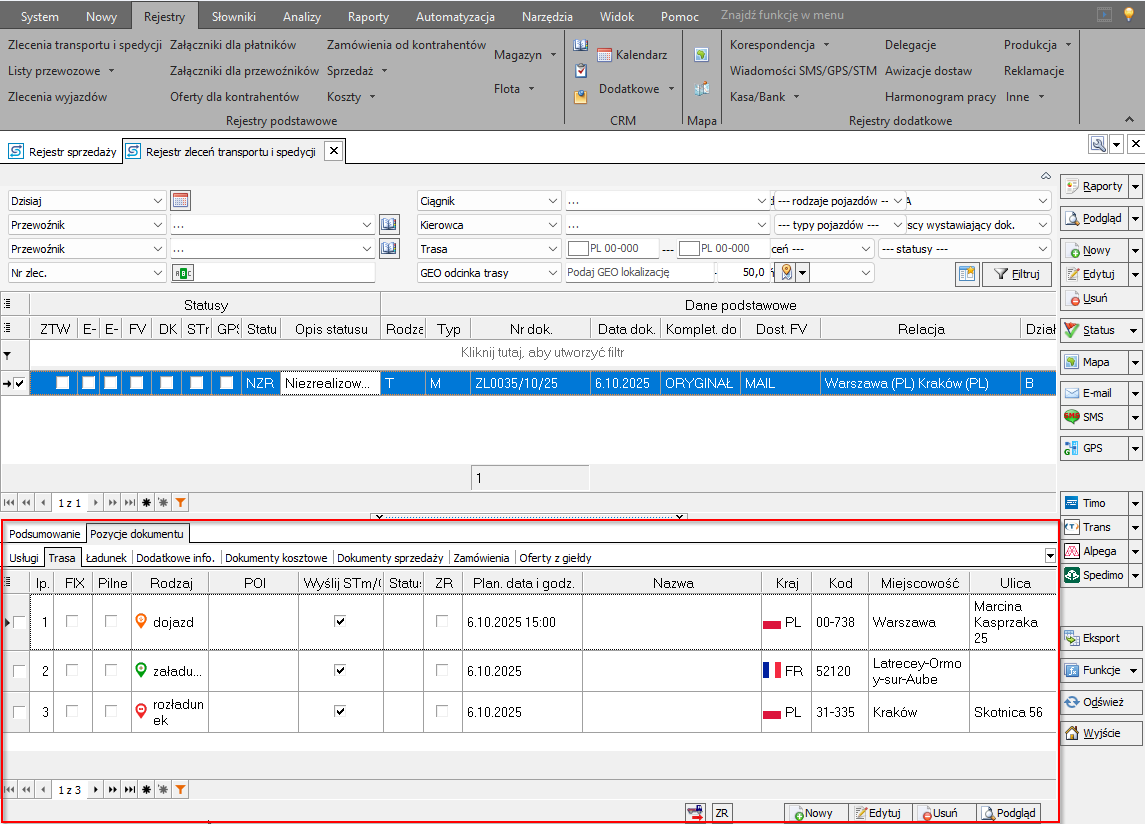Check the FIX checkbox for załadunek row
1145x824 pixels.
coord(72,670)
